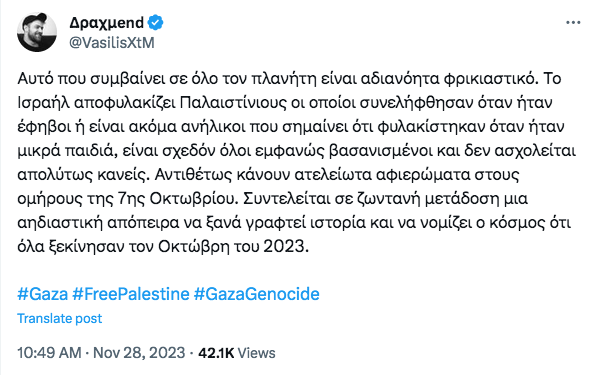Click the opening word Αυτό of the tweet
The height and width of the screenshot is (375, 598).
(35, 79)
